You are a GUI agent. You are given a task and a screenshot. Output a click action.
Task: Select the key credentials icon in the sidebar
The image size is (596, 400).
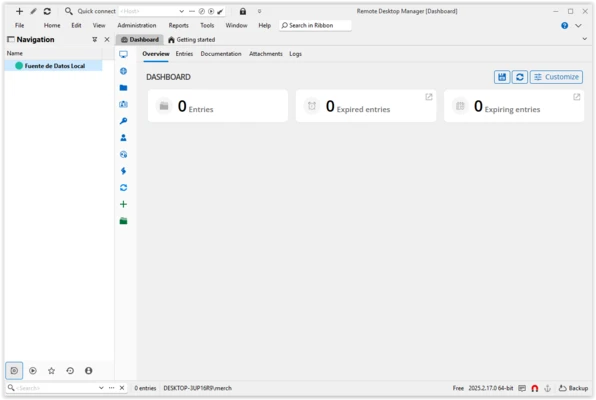coord(124,121)
